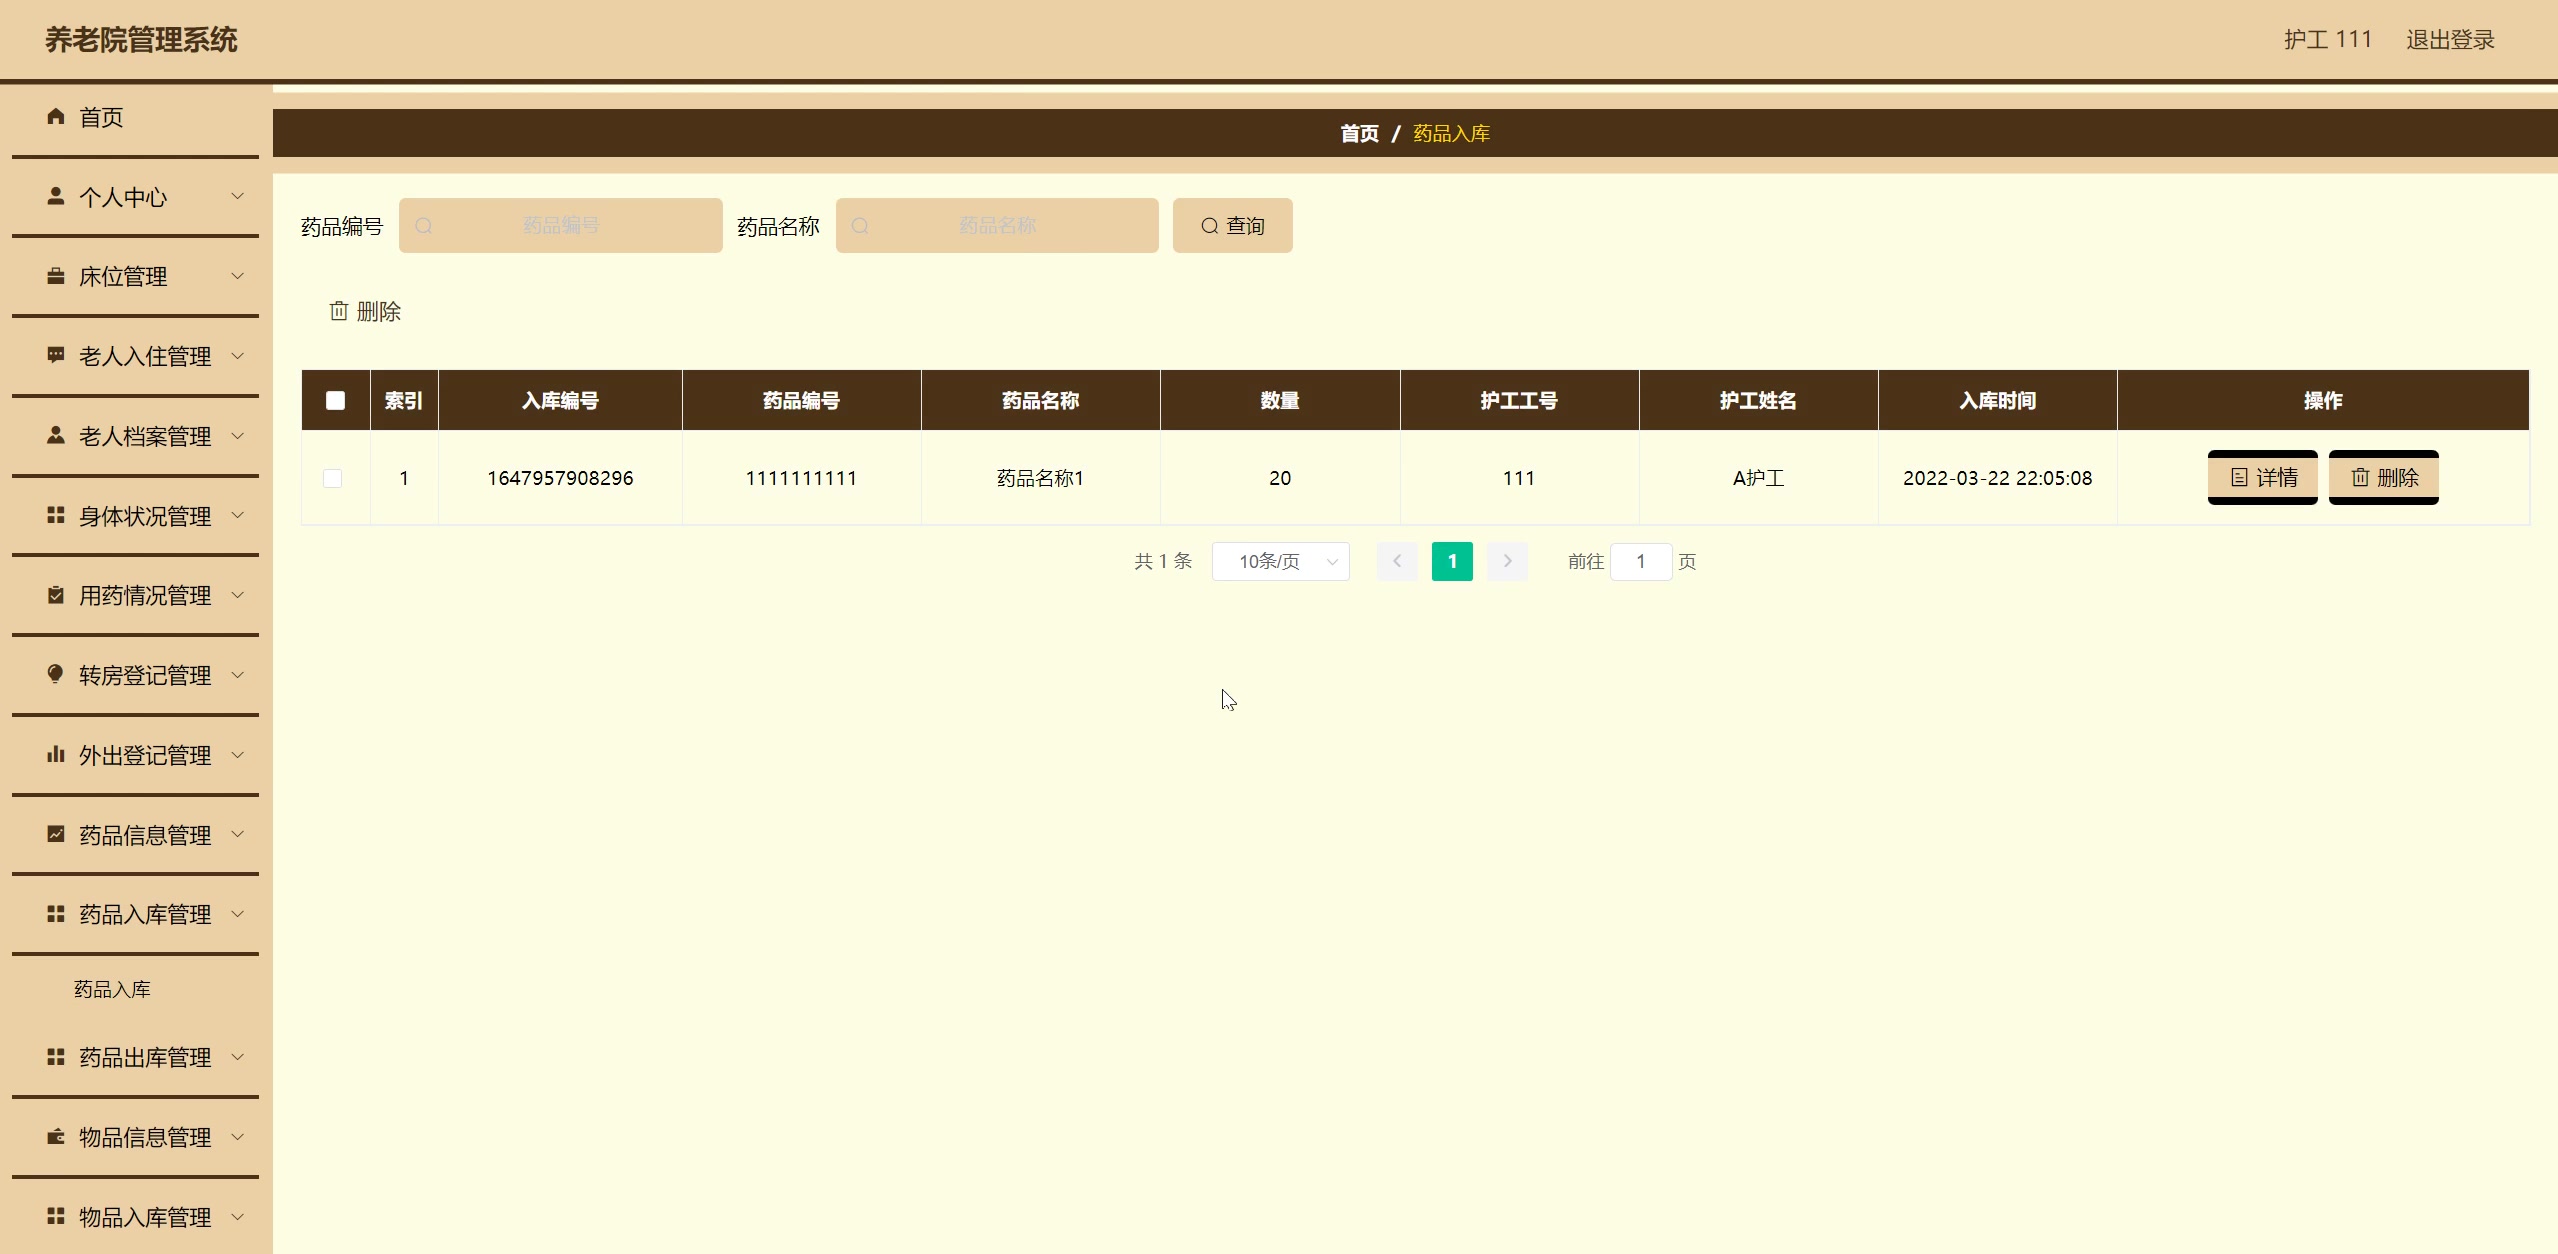Click the lightbulb icon beside 转房登记管理
This screenshot has width=2558, height=1254.
[x=56, y=674]
